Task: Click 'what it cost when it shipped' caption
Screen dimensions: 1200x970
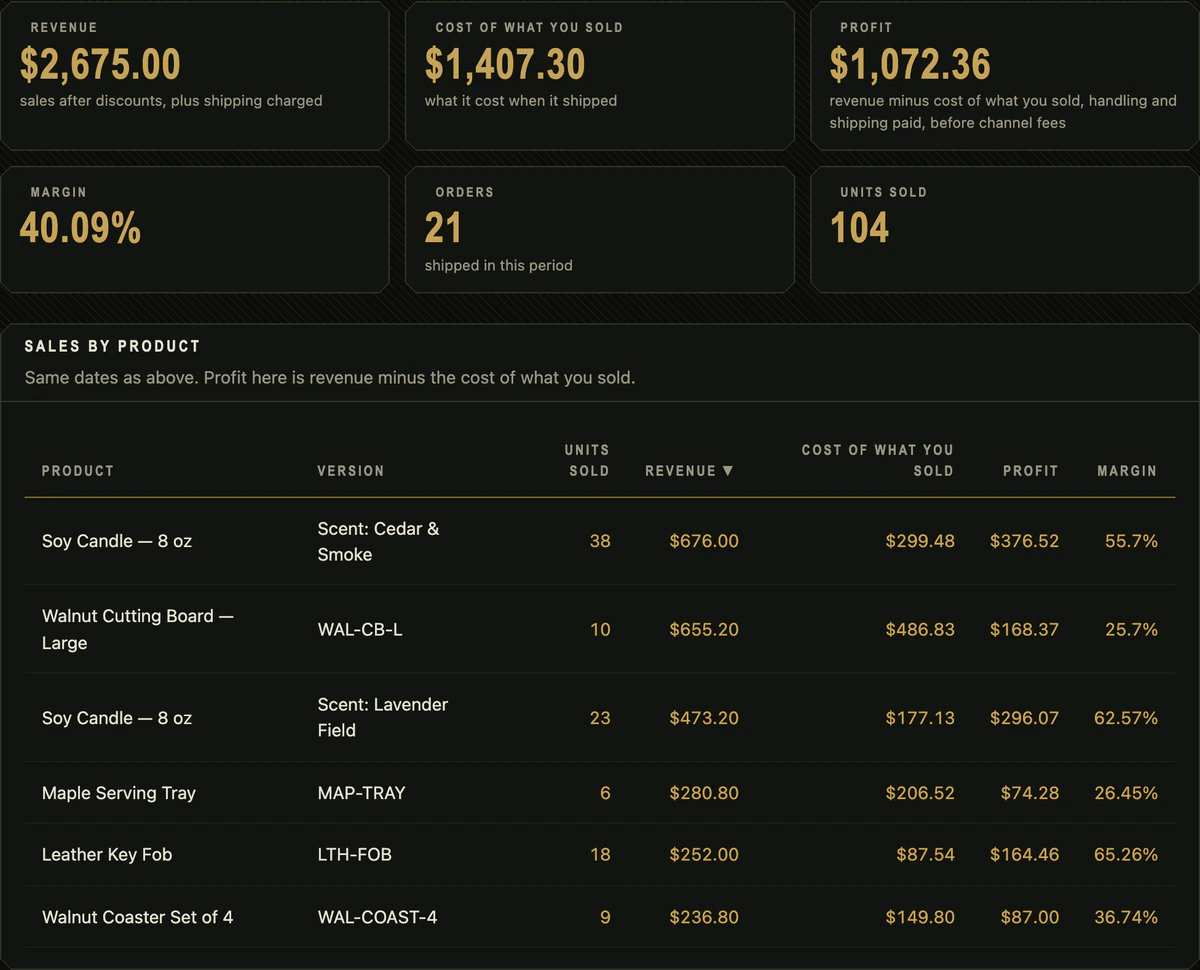Action: [x=521, y=100]
